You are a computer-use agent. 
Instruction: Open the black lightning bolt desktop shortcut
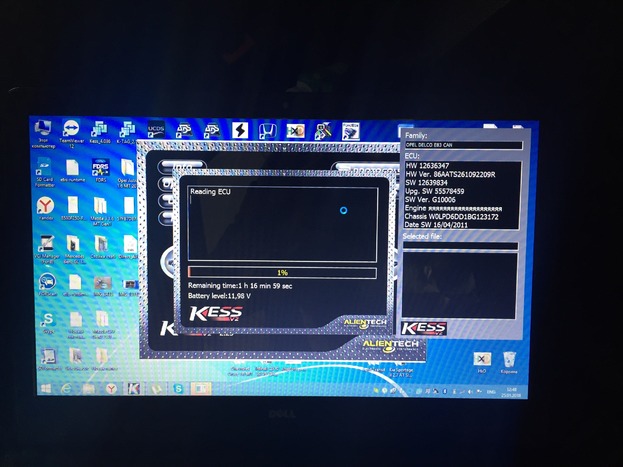coord(240,130)
